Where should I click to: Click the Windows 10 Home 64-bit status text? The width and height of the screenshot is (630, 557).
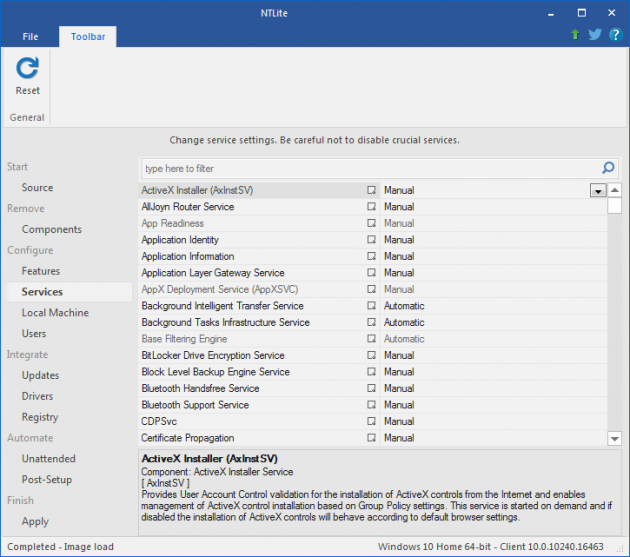(x=490, y=547)
